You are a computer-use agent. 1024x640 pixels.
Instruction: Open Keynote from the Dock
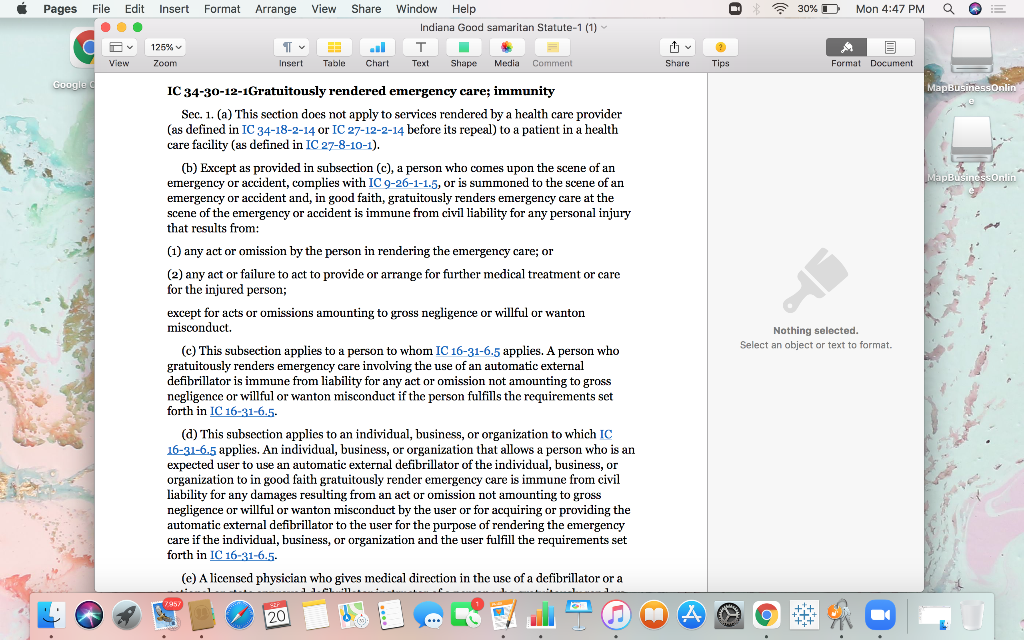(579, 615)
